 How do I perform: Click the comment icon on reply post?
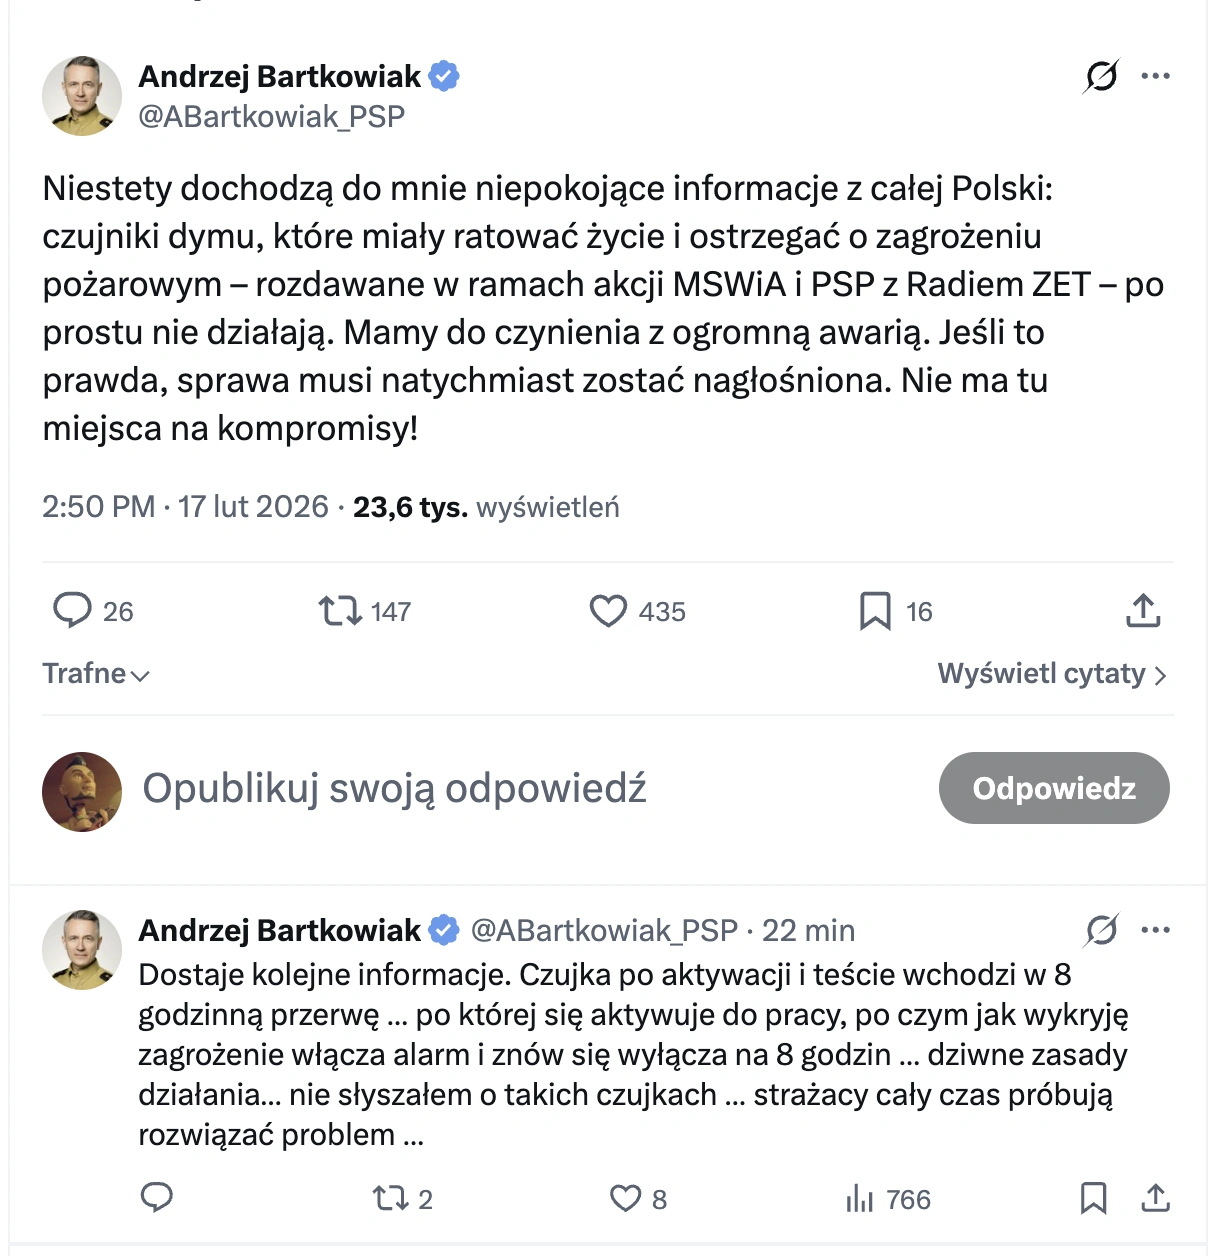(x=157, y=1198)
